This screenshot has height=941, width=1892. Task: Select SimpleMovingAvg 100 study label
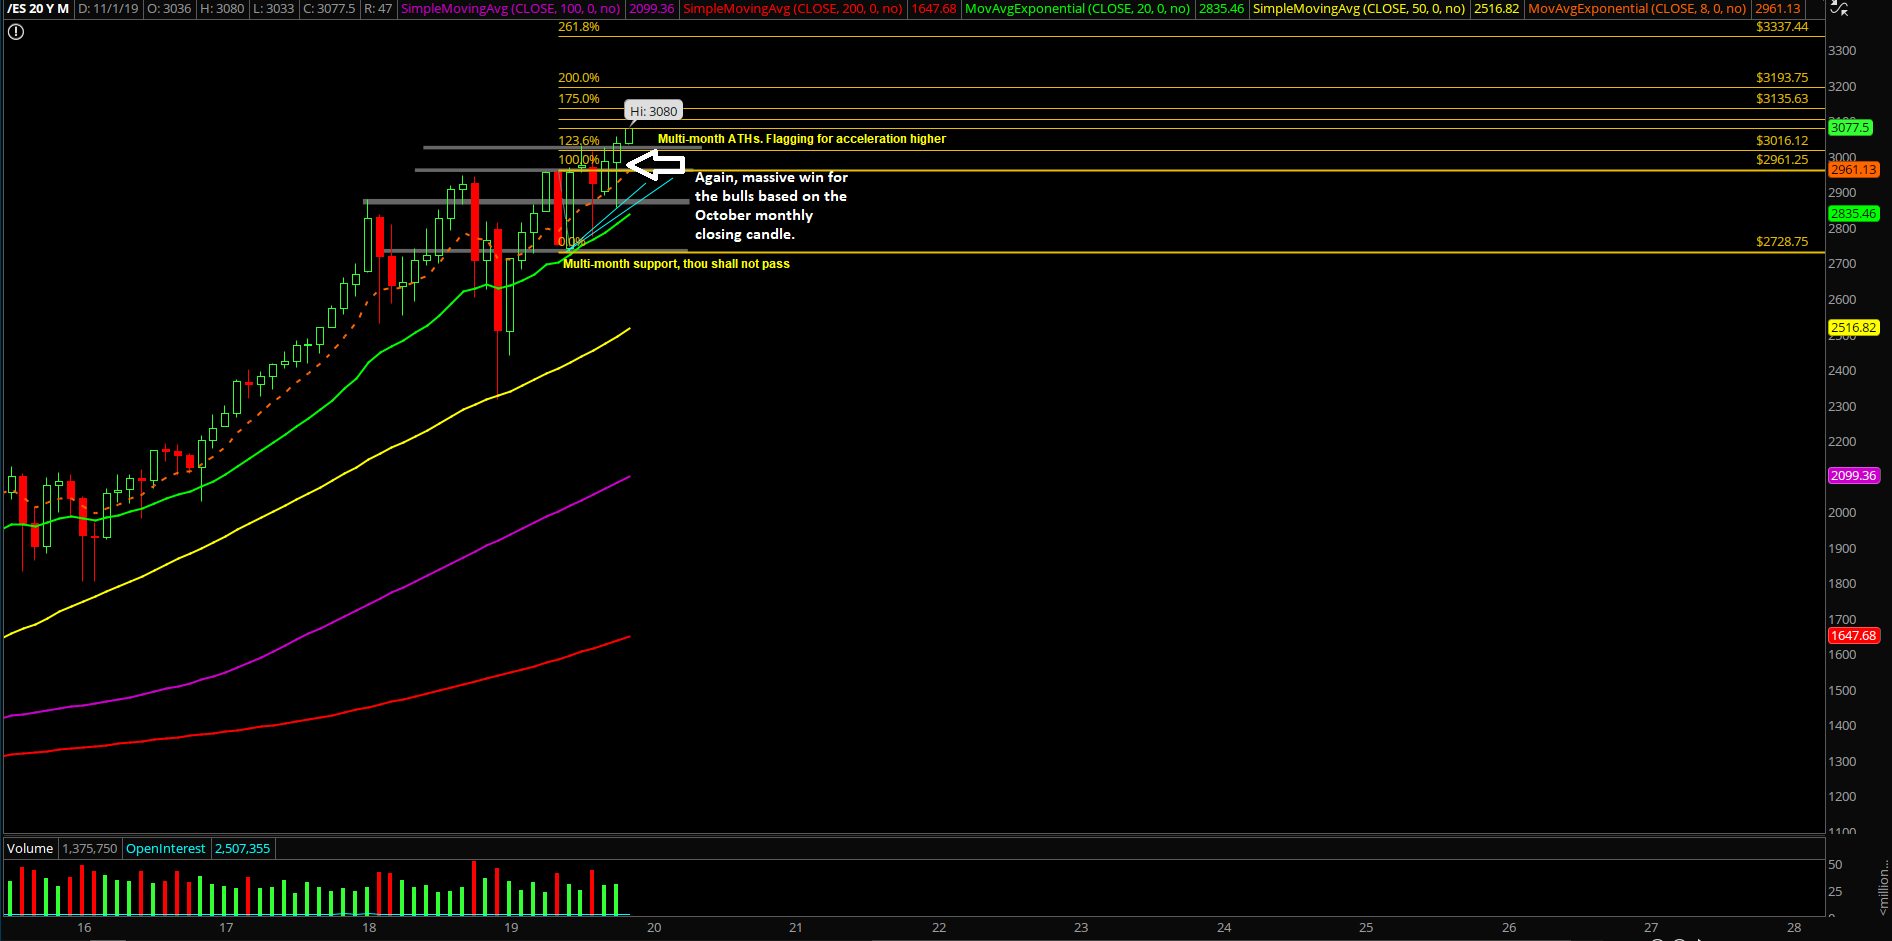[x=510, y=8]
